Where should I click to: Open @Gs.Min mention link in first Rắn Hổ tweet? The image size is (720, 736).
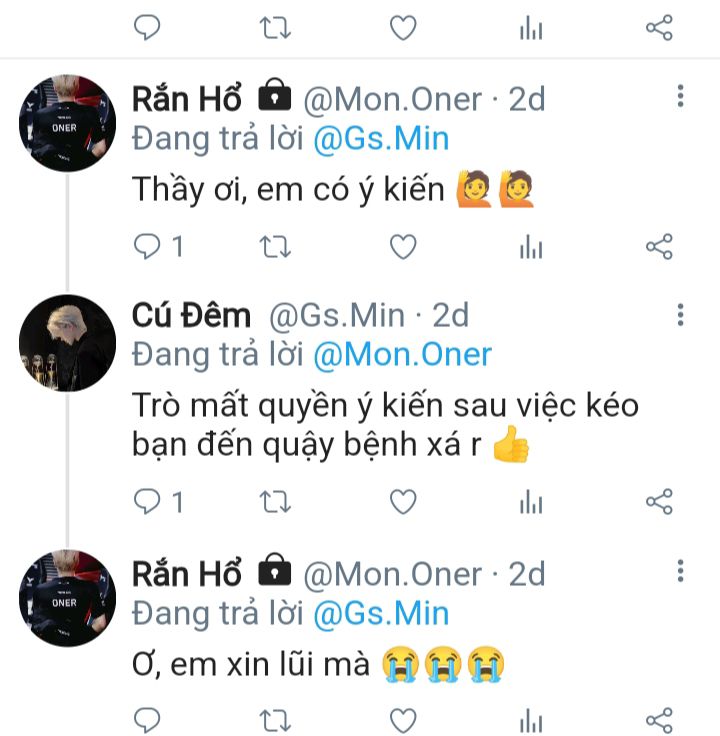click(381, 138)
